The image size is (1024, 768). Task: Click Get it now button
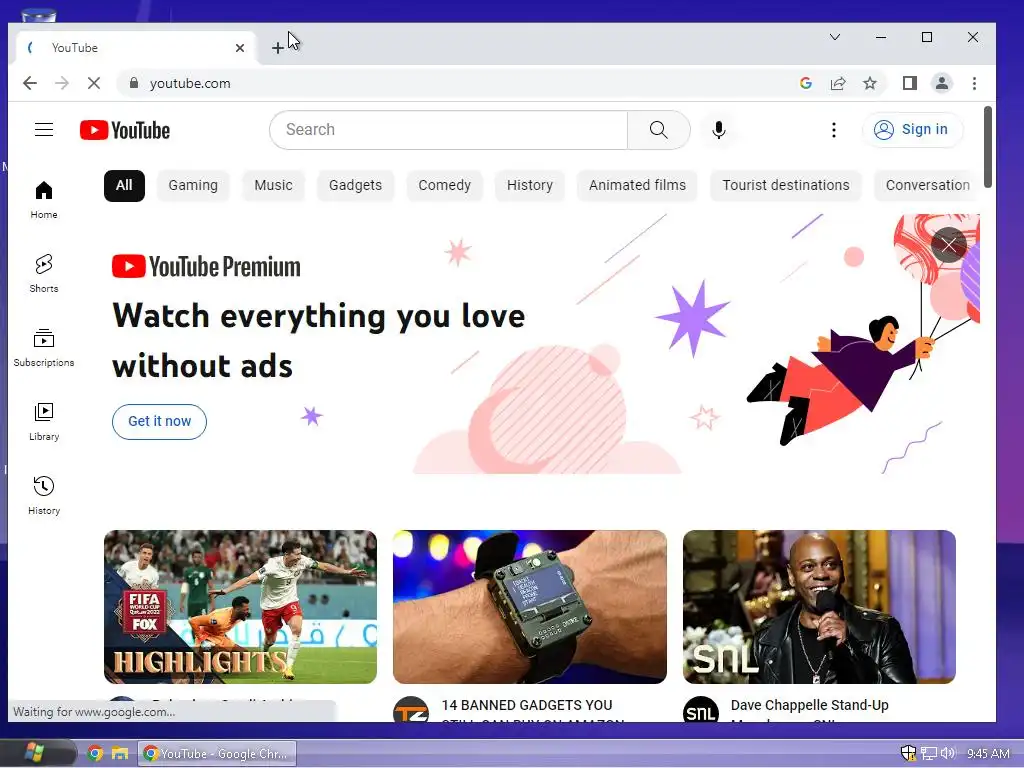(159, 422)
